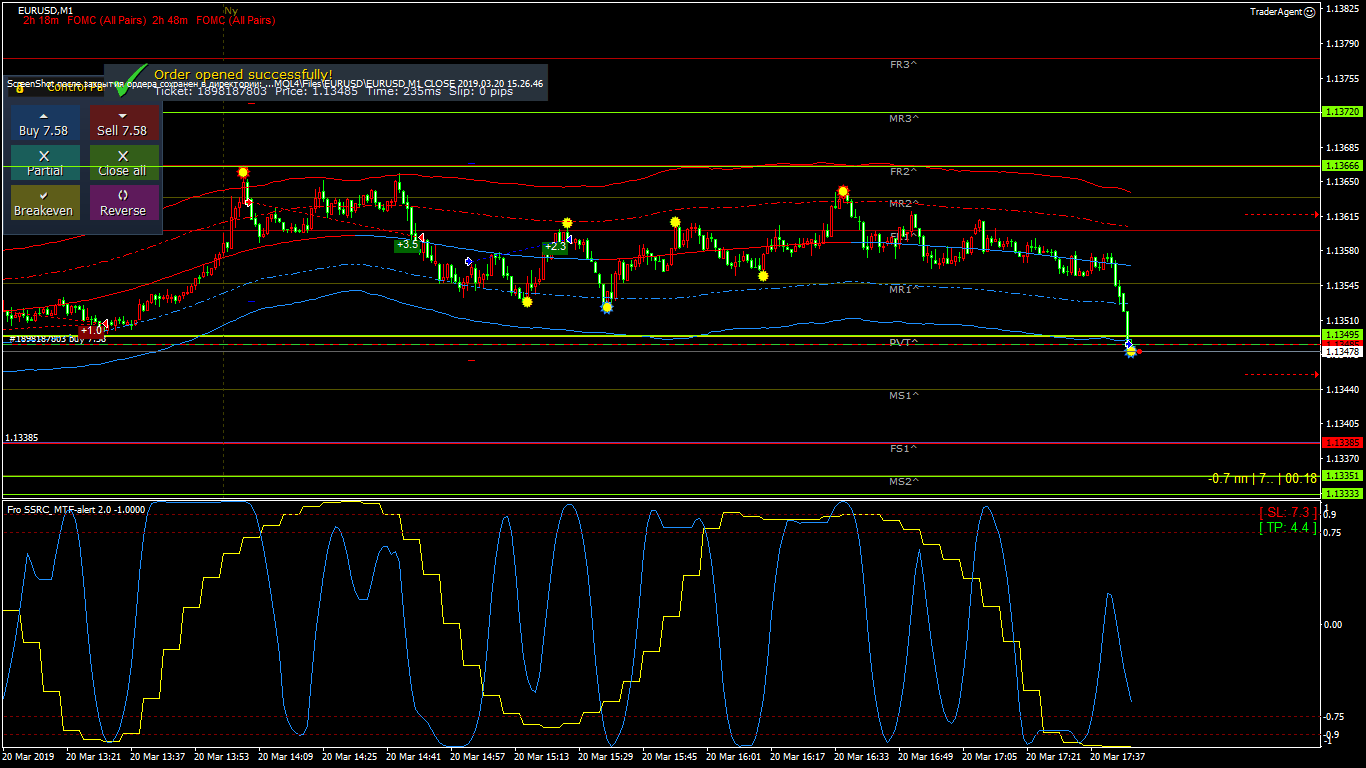Click the 1.13720 green price tag
Image resolution: width=1366 pixels, height=768 pixels.
(x=1341, y=112)
